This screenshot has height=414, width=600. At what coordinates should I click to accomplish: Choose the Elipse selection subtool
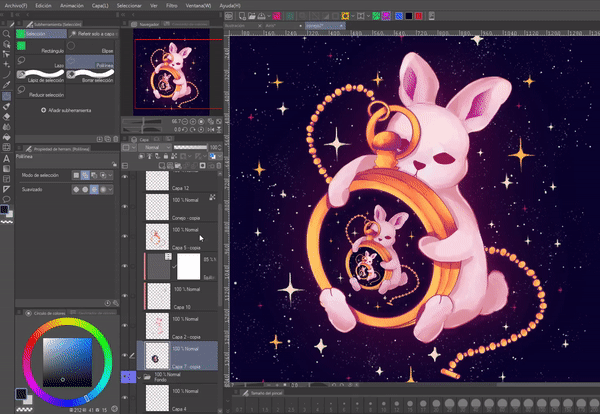coord(90,47)
